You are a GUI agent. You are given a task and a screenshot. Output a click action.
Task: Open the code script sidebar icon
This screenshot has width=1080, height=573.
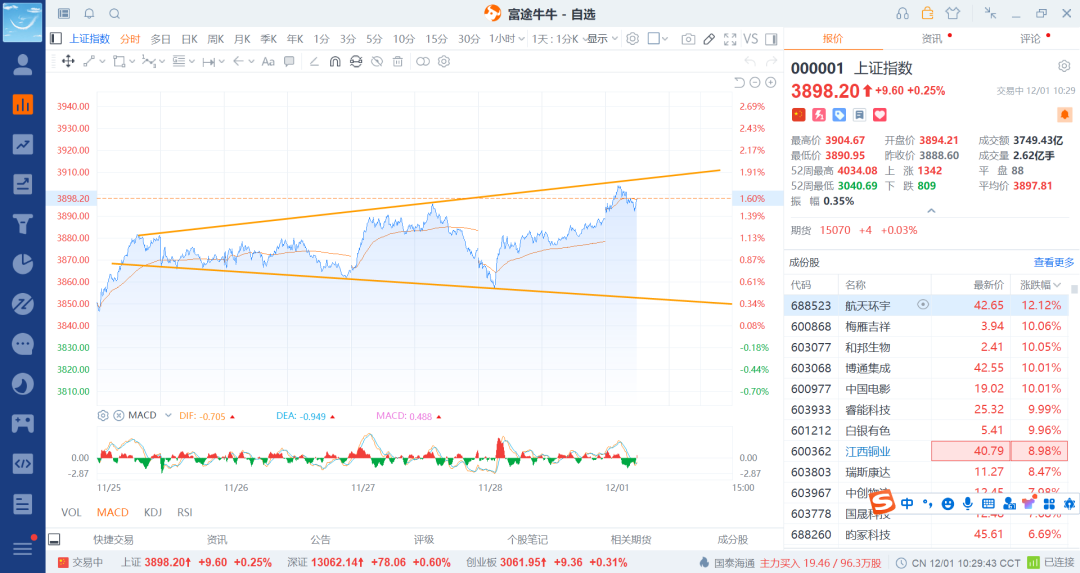coord(23,463)
